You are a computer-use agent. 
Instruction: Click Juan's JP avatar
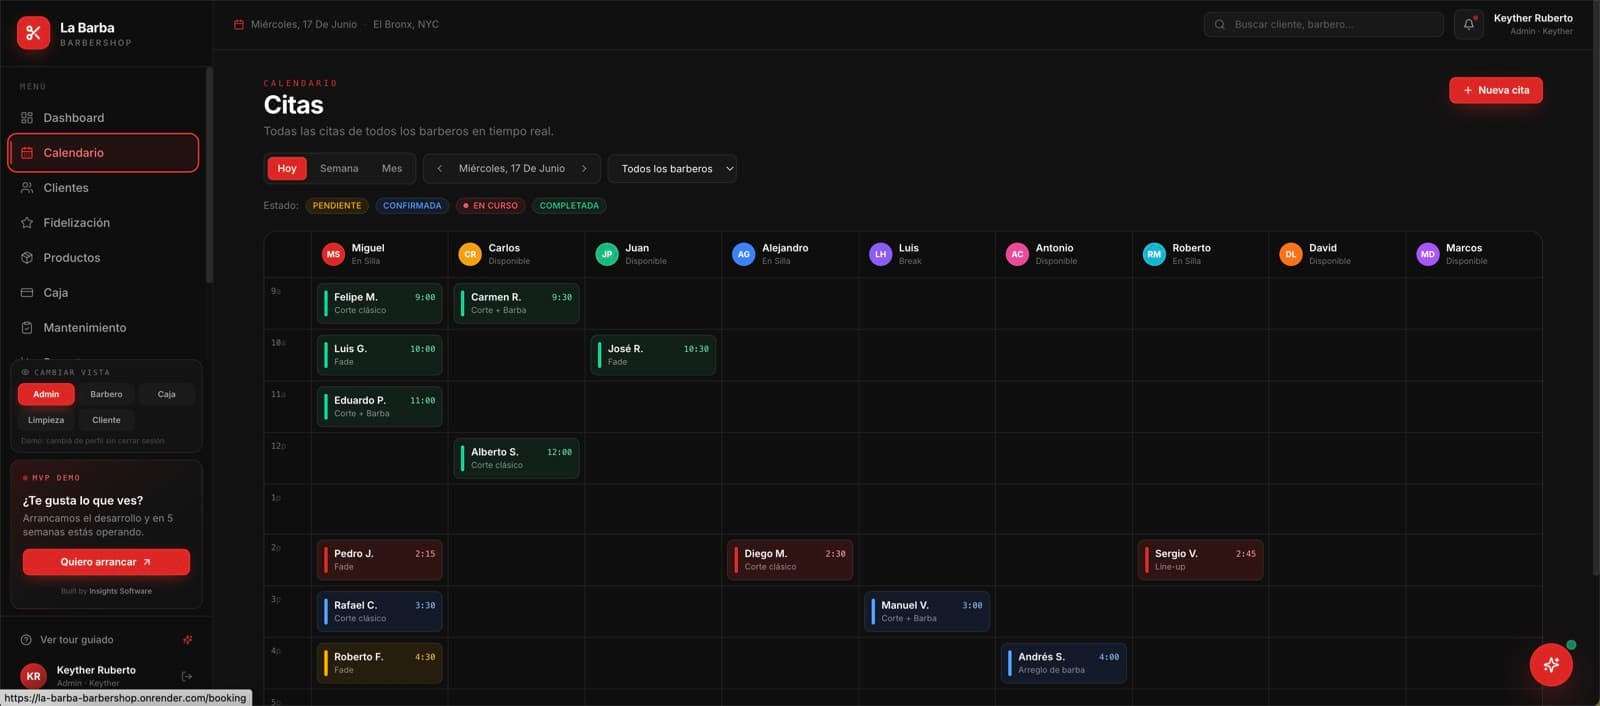click(607, 254)
